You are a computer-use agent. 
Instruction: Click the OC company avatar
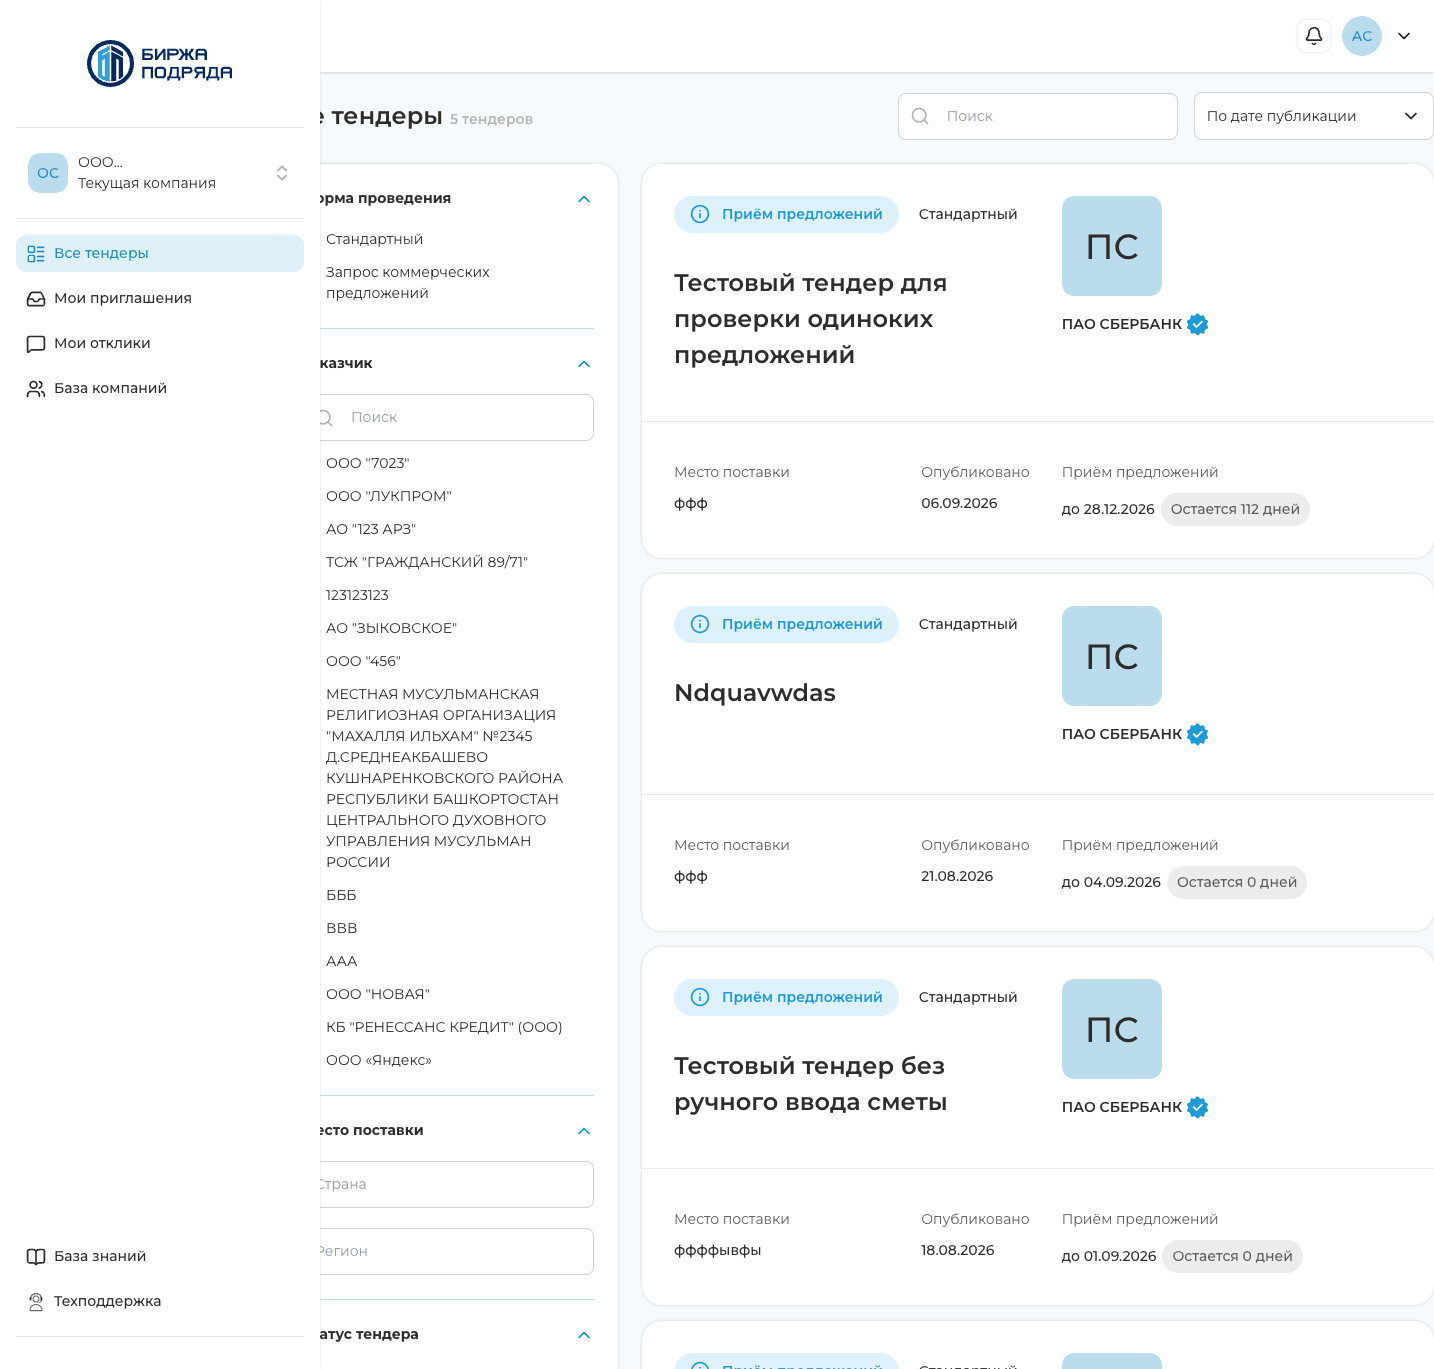click(x=48, y=173)
